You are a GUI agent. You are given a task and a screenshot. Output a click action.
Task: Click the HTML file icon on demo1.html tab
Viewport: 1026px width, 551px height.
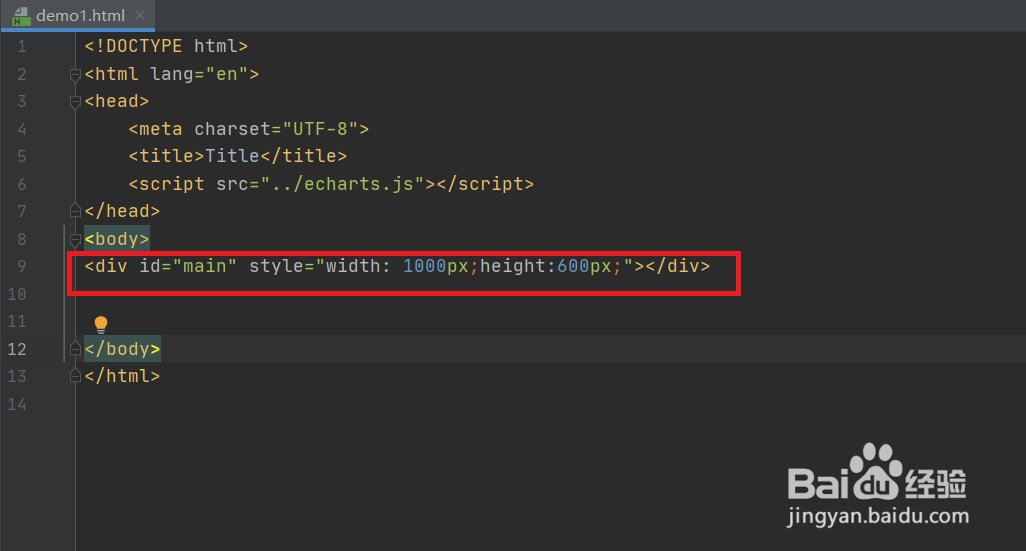[x=21, y=16]
